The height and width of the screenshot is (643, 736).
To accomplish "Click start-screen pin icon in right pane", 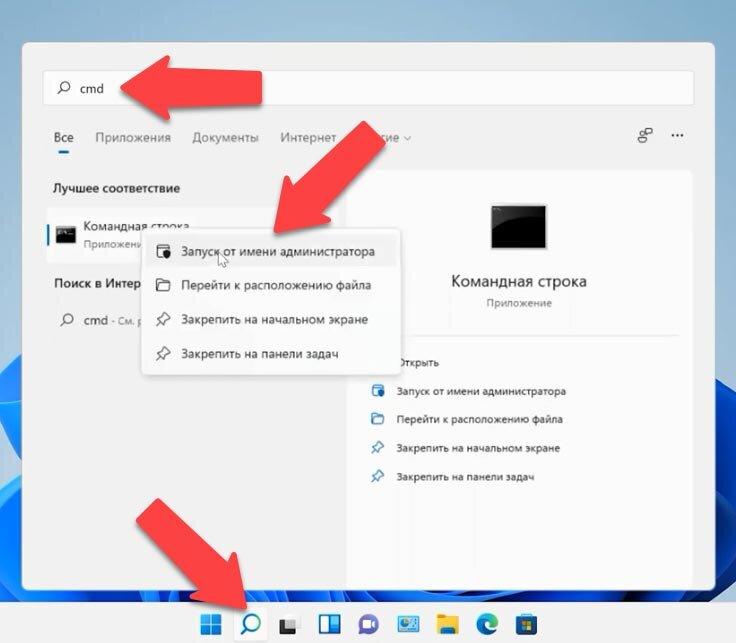I will (x=377, y=448).
